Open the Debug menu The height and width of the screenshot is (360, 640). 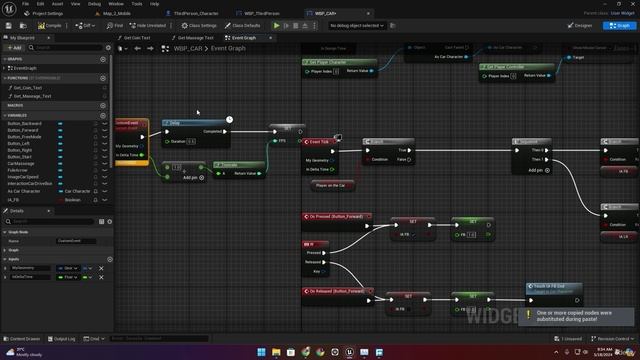pyautogui.click(x=94, y=4)
